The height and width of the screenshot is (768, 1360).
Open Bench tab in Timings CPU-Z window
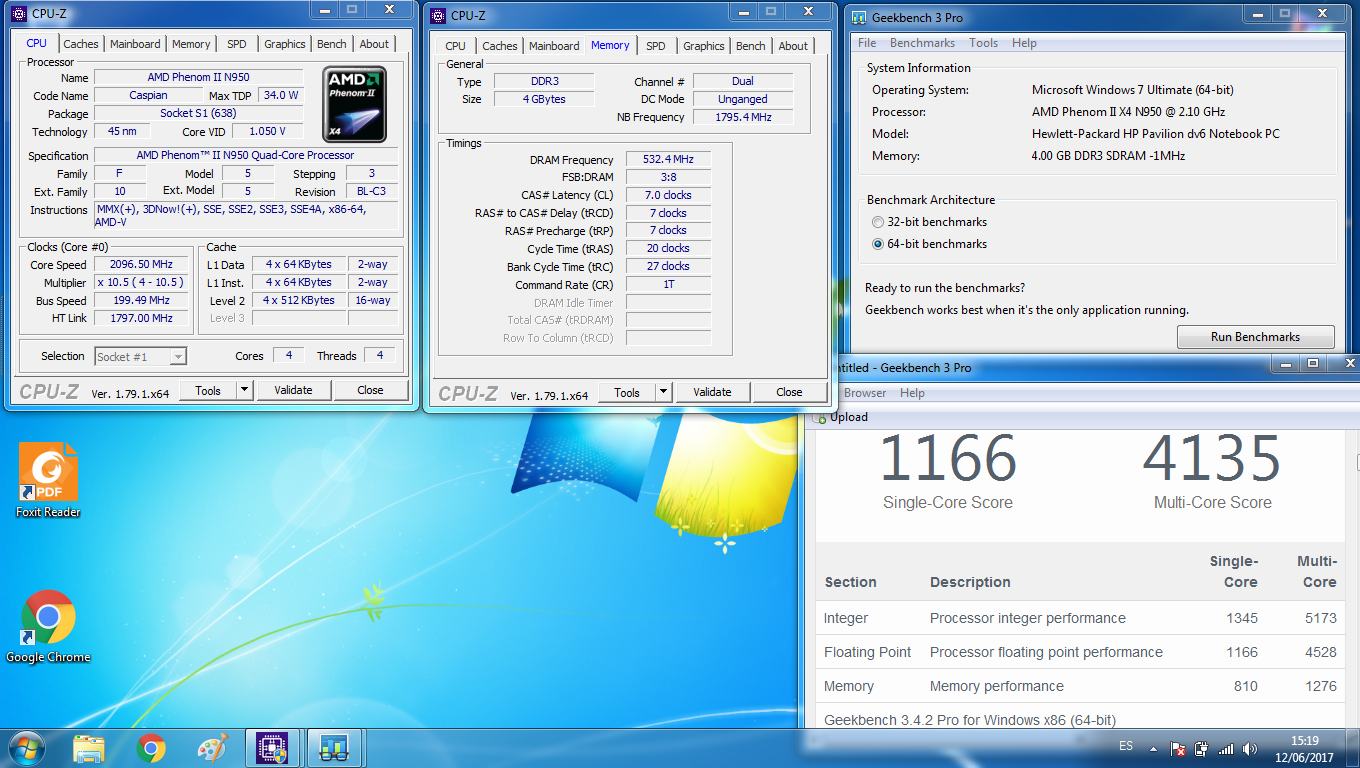[751, 46]
